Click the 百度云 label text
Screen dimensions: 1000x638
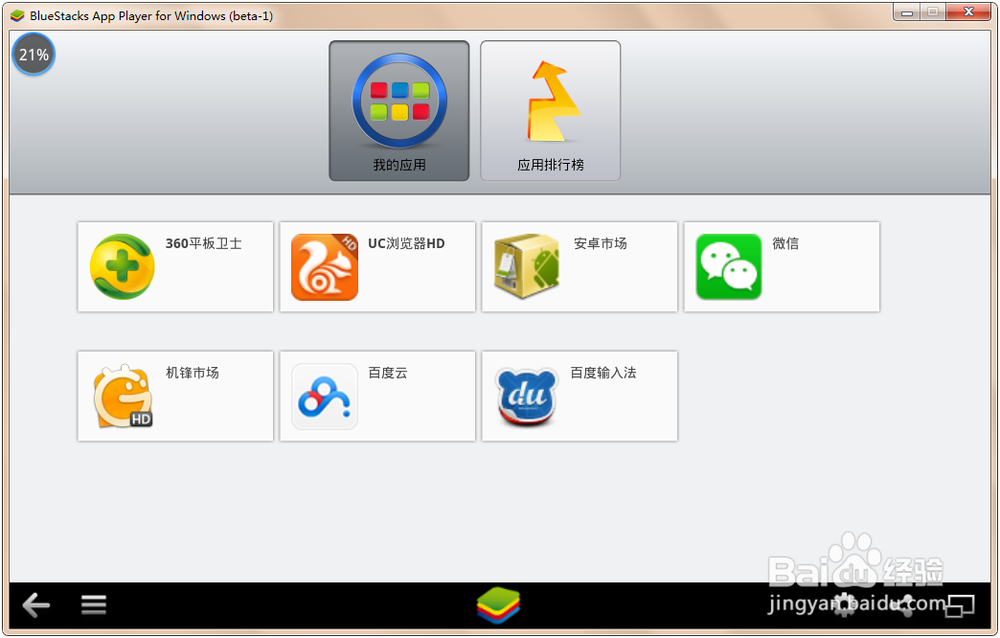click(x=387, y=373)
